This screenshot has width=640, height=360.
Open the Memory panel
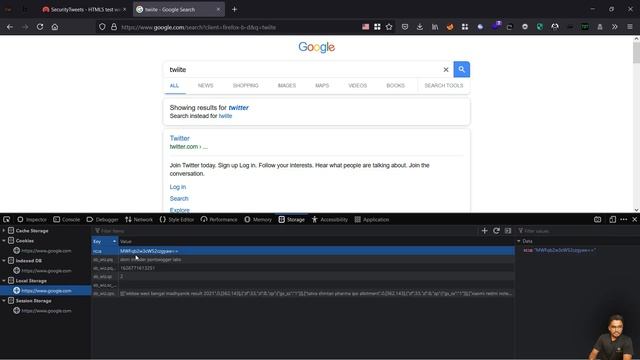coord(258,220)
